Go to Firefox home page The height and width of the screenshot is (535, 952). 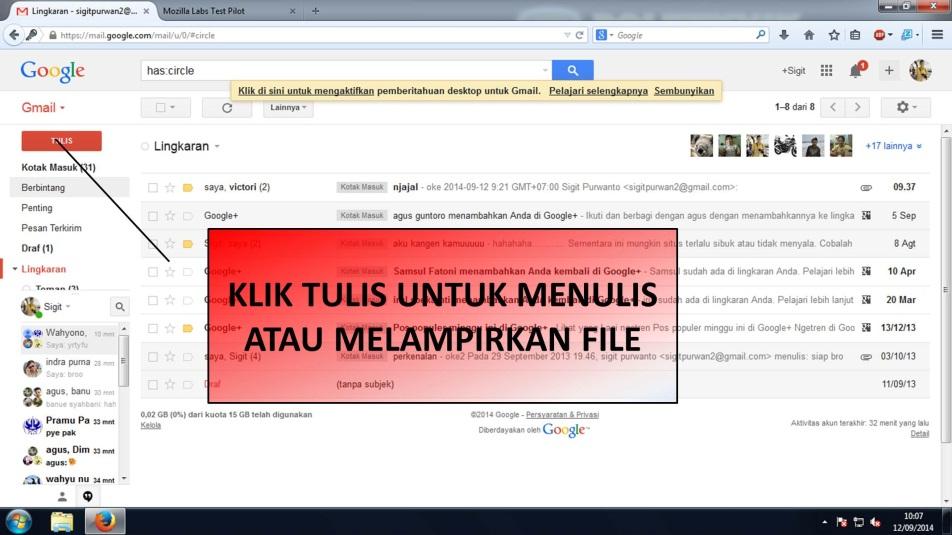point(809,35)
